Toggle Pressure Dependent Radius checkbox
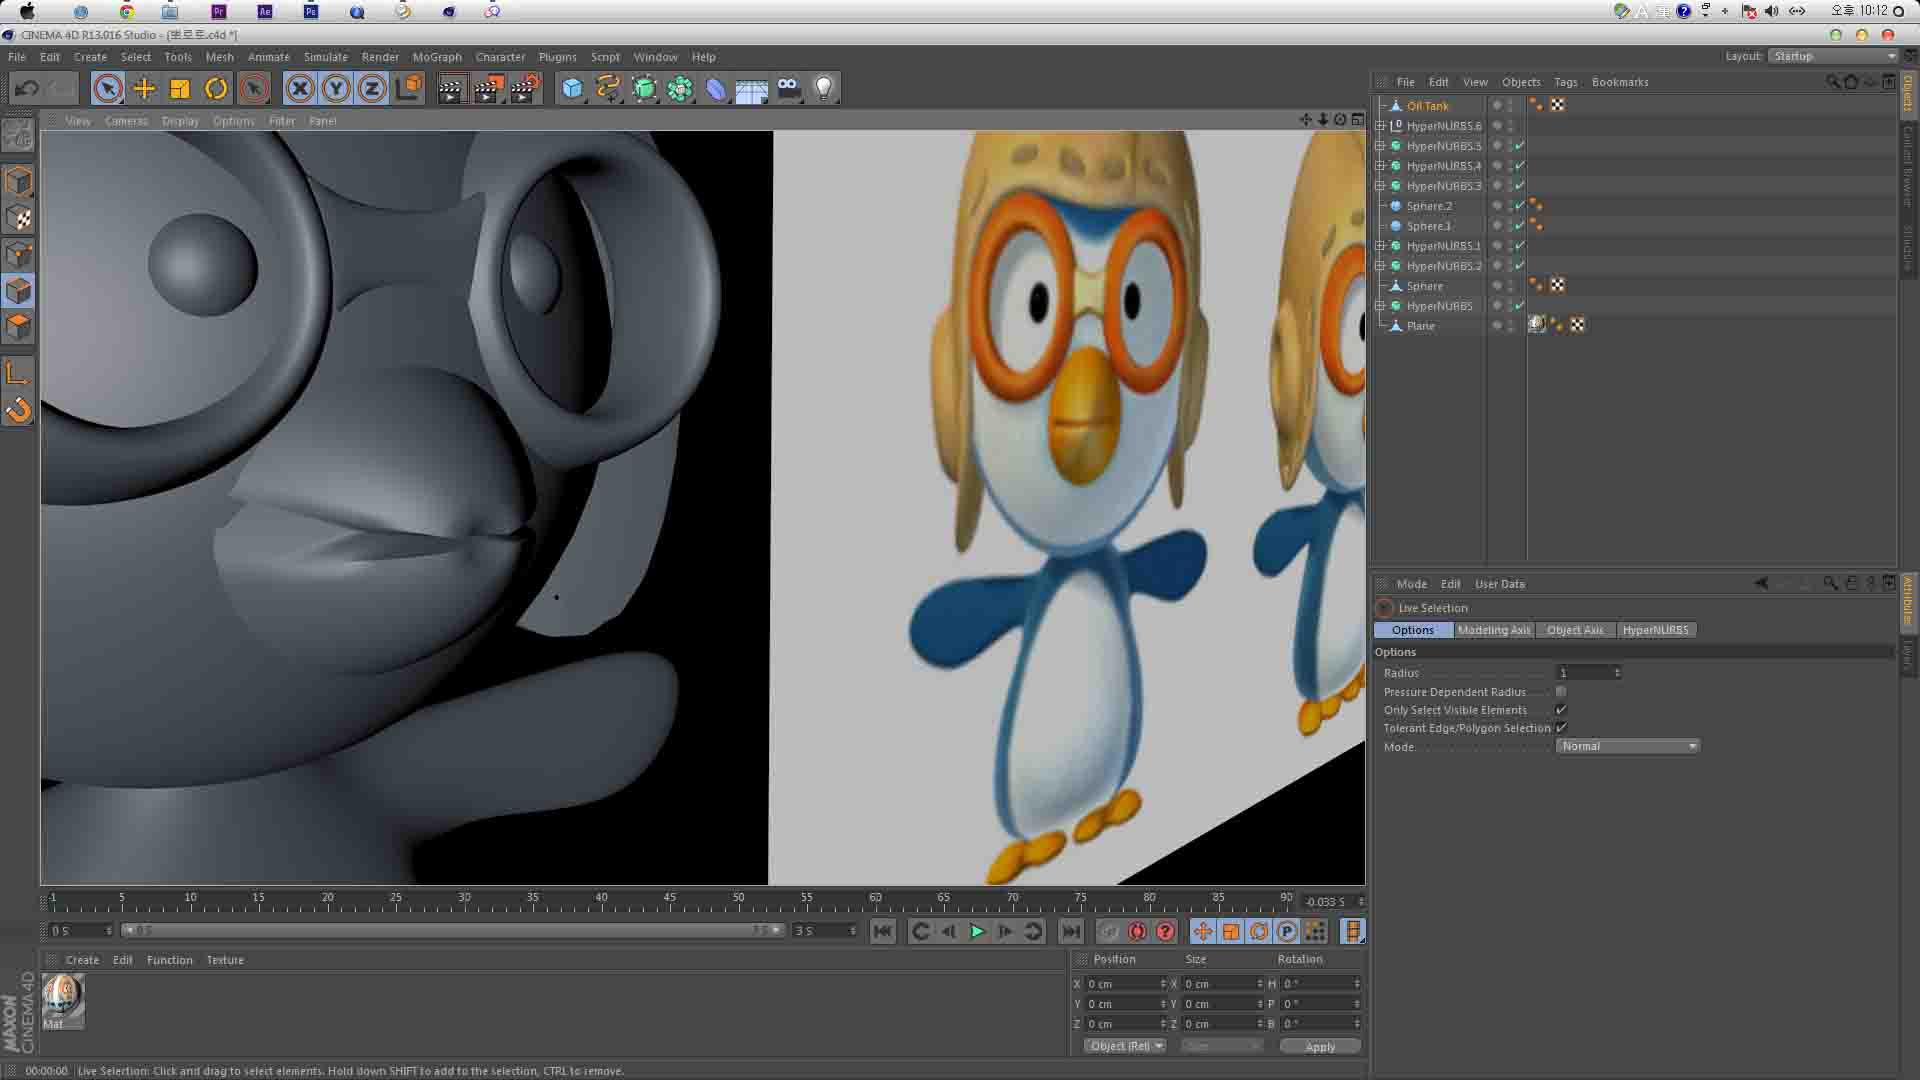This screenshot has height=1080, width=1920. coord(1561,692)
